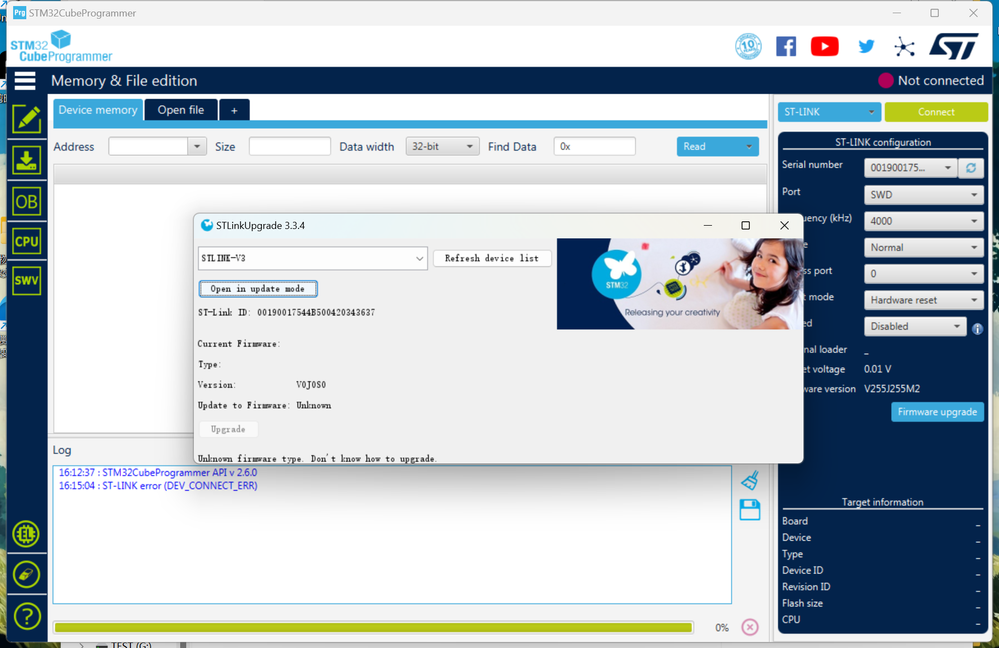Click the STM32 banner image in STLinkUpgrade

pyautogui.click(x=679, y=284)
